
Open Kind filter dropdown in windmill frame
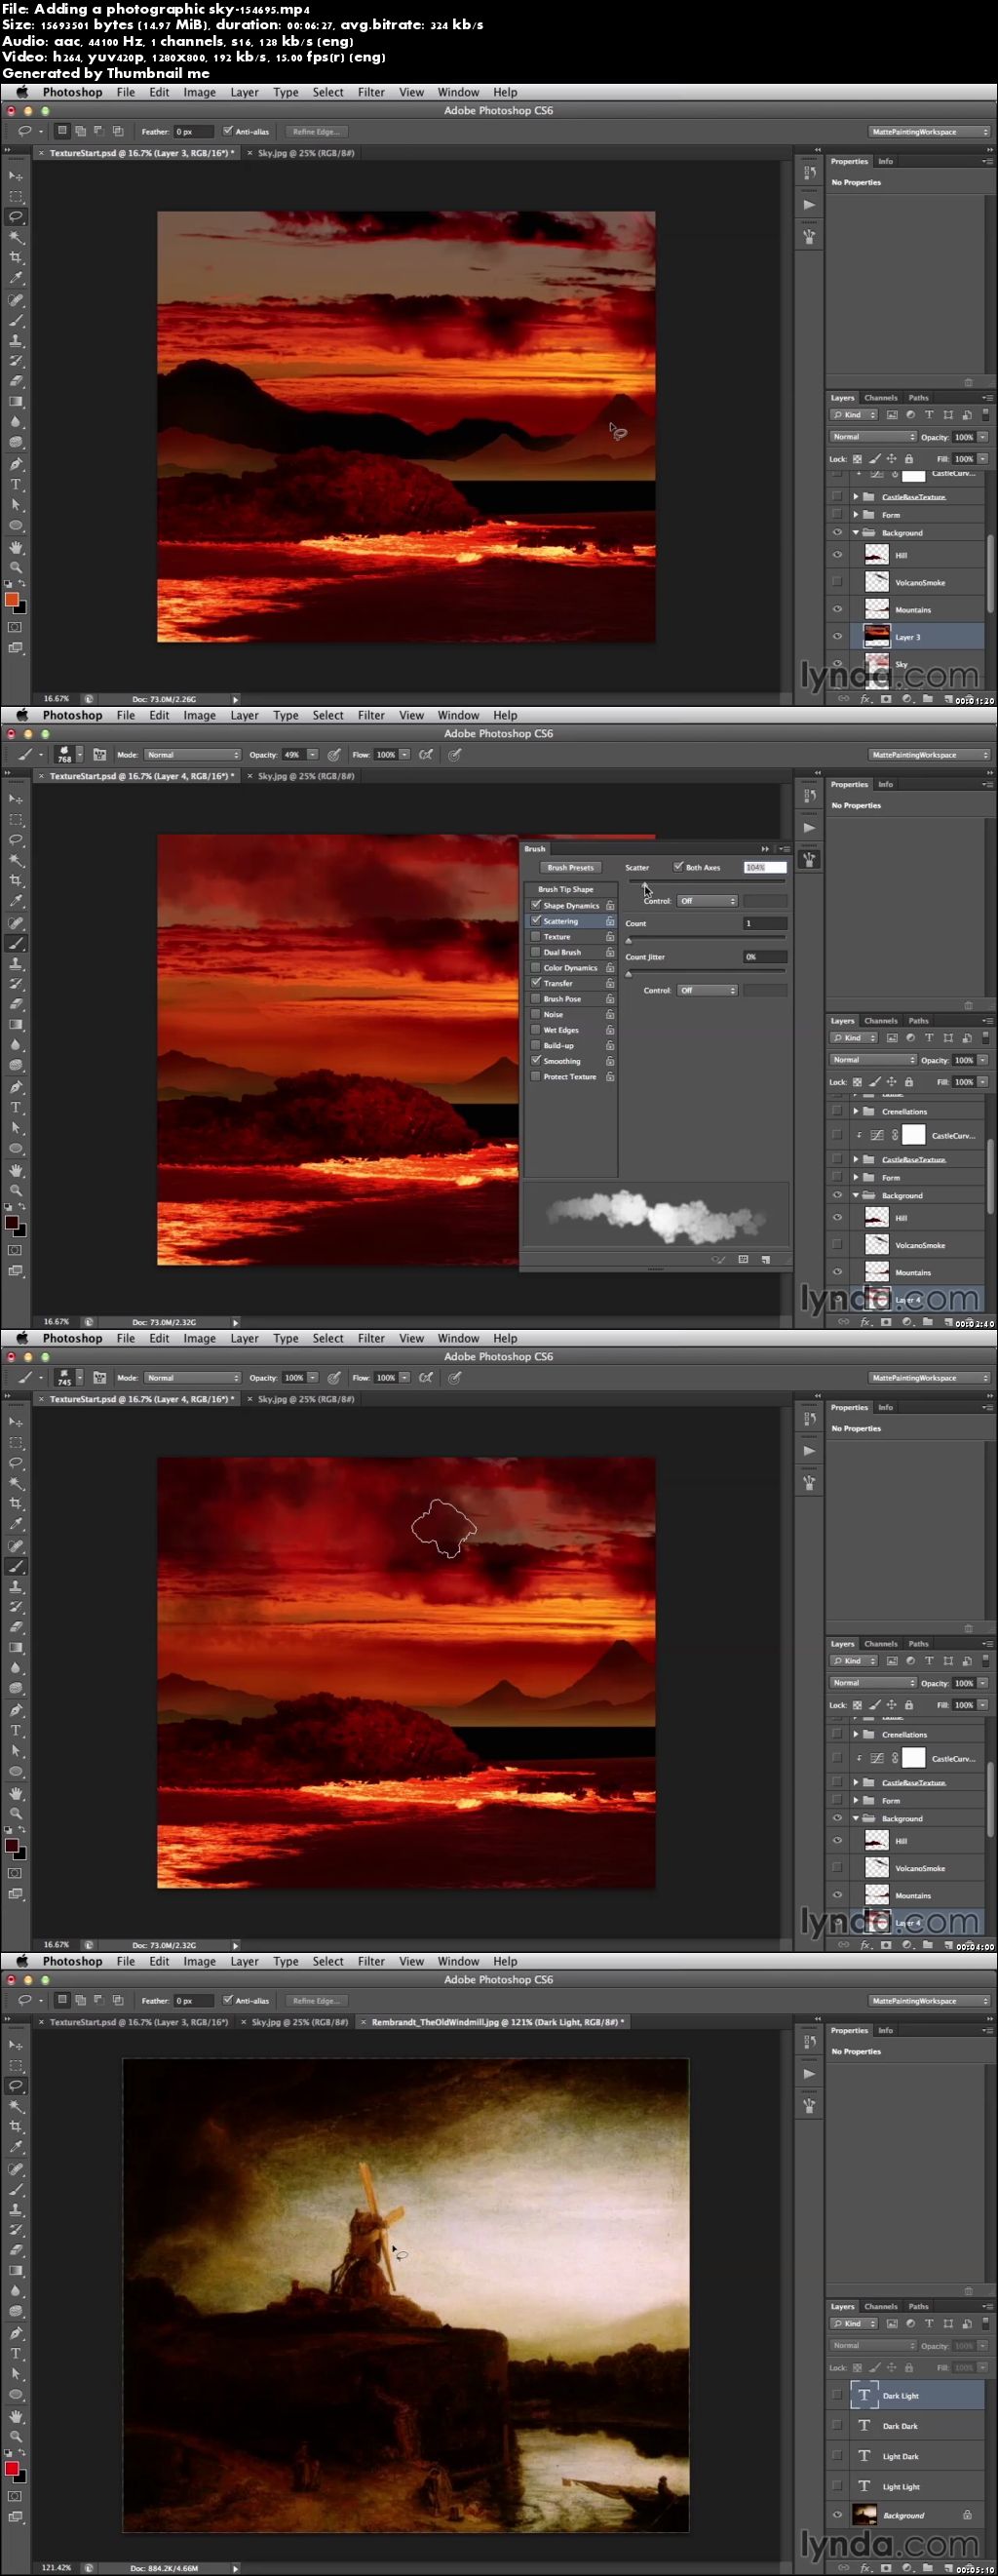point(854,2324)
